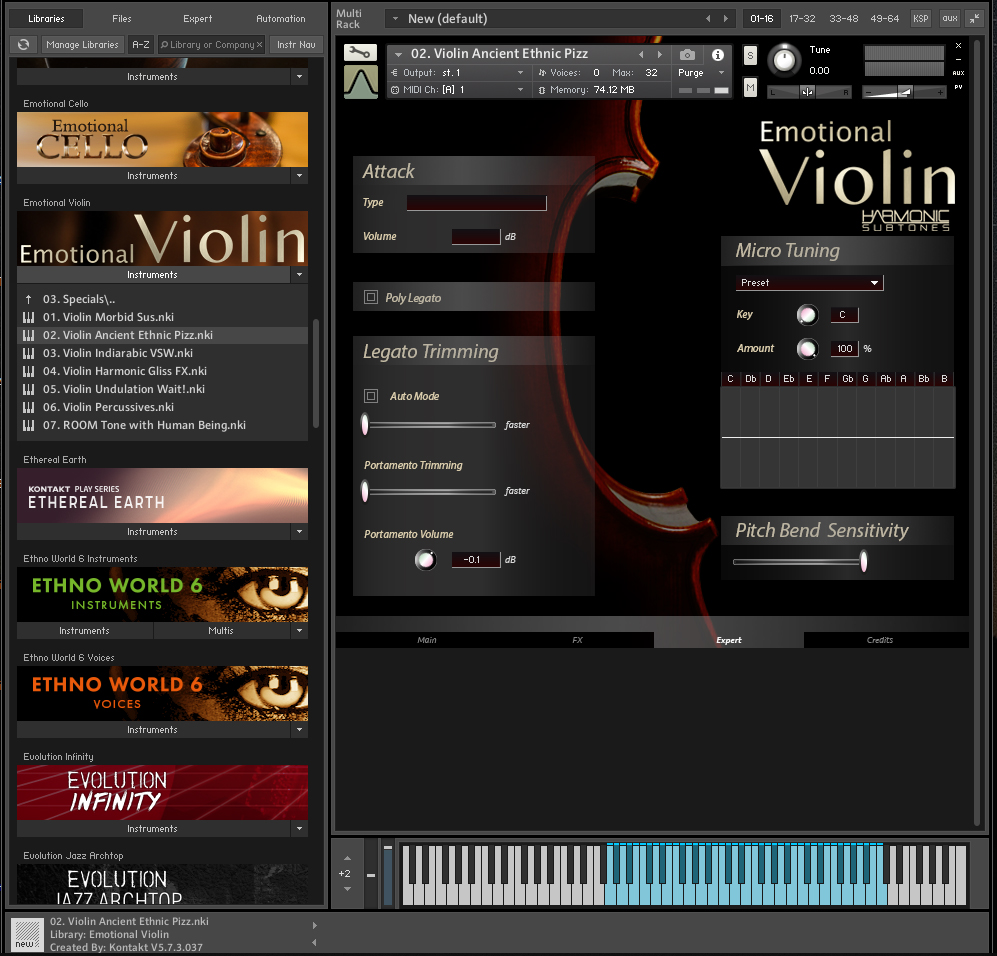Screen dimensions: 997x956
Task: Remove instrument with the X icon
Action: (958, 46)
